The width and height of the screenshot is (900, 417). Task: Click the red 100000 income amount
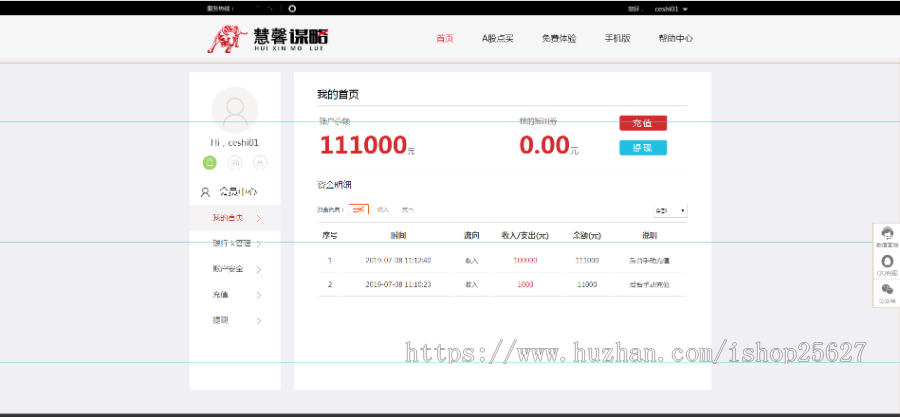click(525, 260)
